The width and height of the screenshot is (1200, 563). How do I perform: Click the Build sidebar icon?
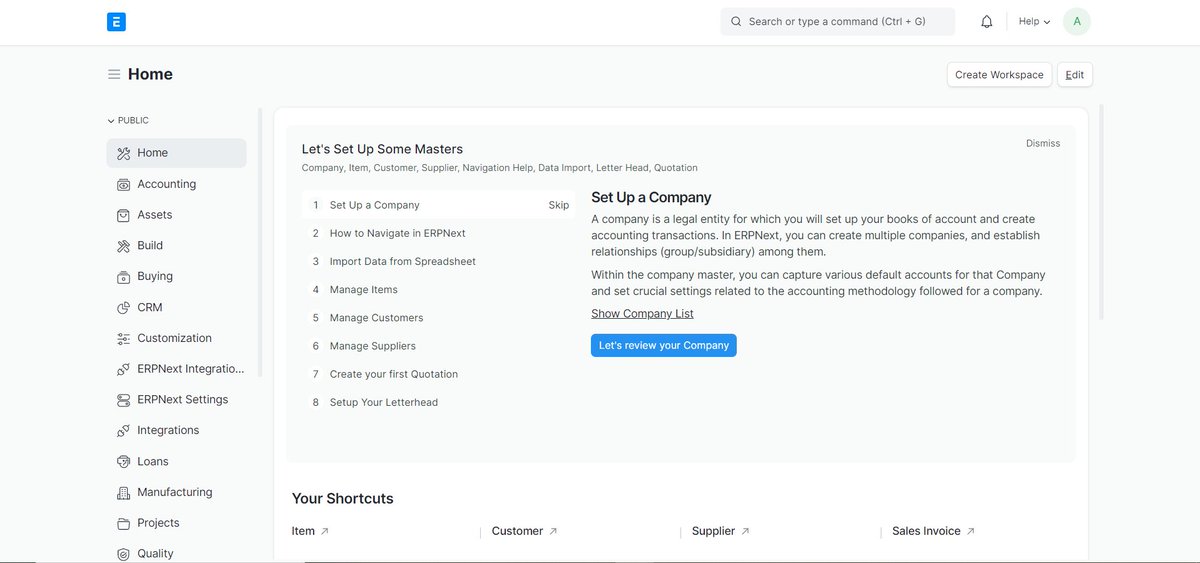pos(124,246)
